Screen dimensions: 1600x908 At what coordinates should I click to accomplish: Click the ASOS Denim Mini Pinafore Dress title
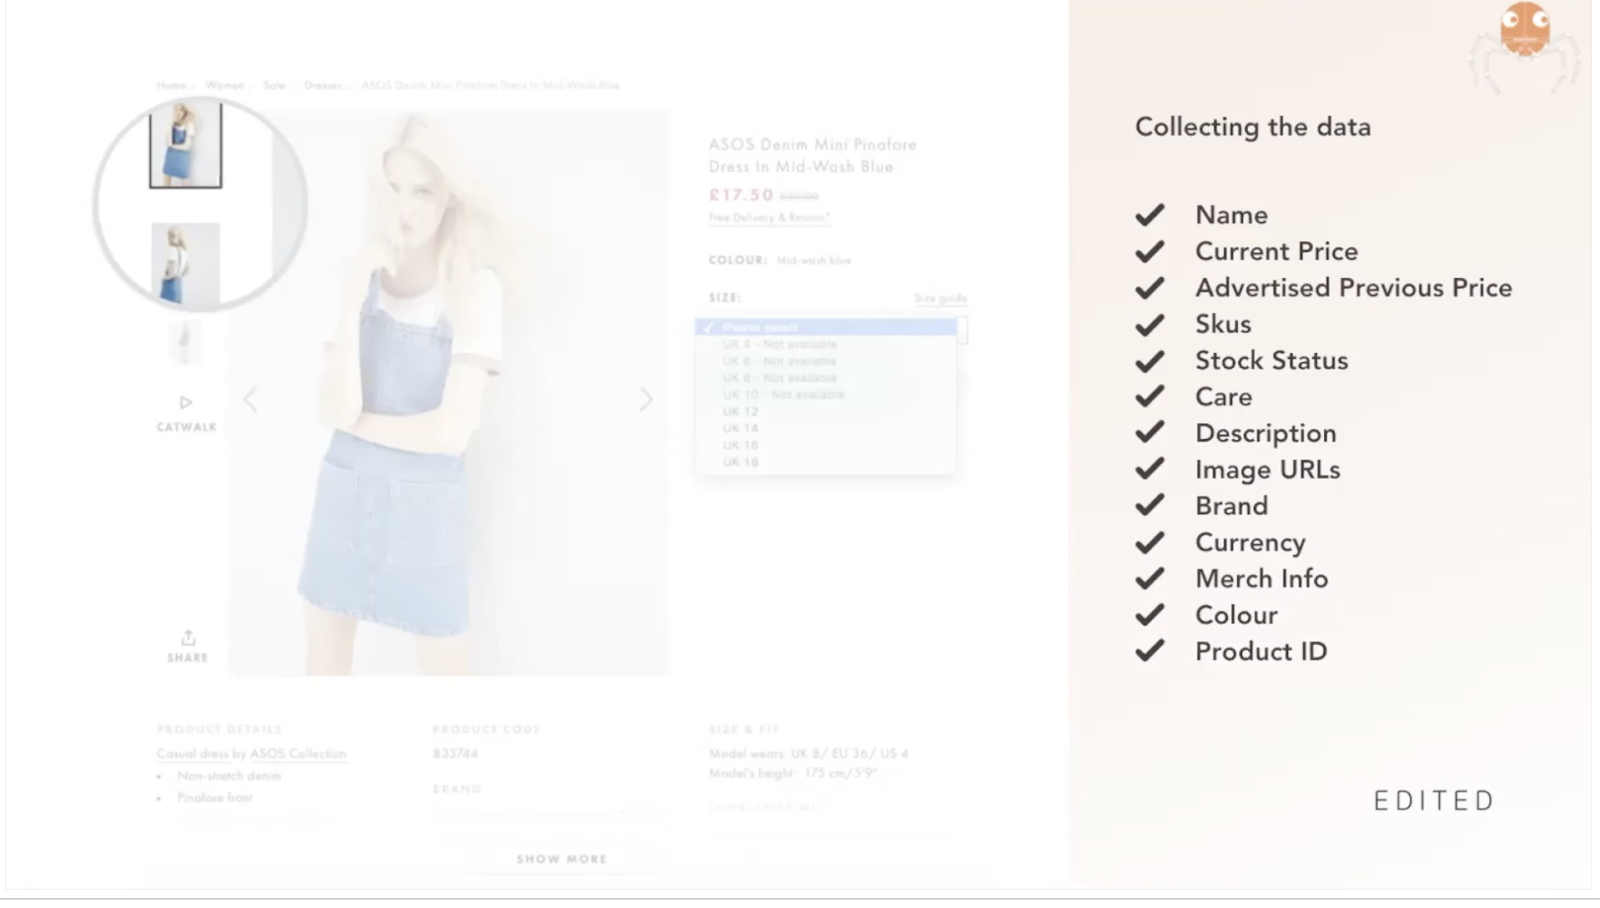(813, 155)
